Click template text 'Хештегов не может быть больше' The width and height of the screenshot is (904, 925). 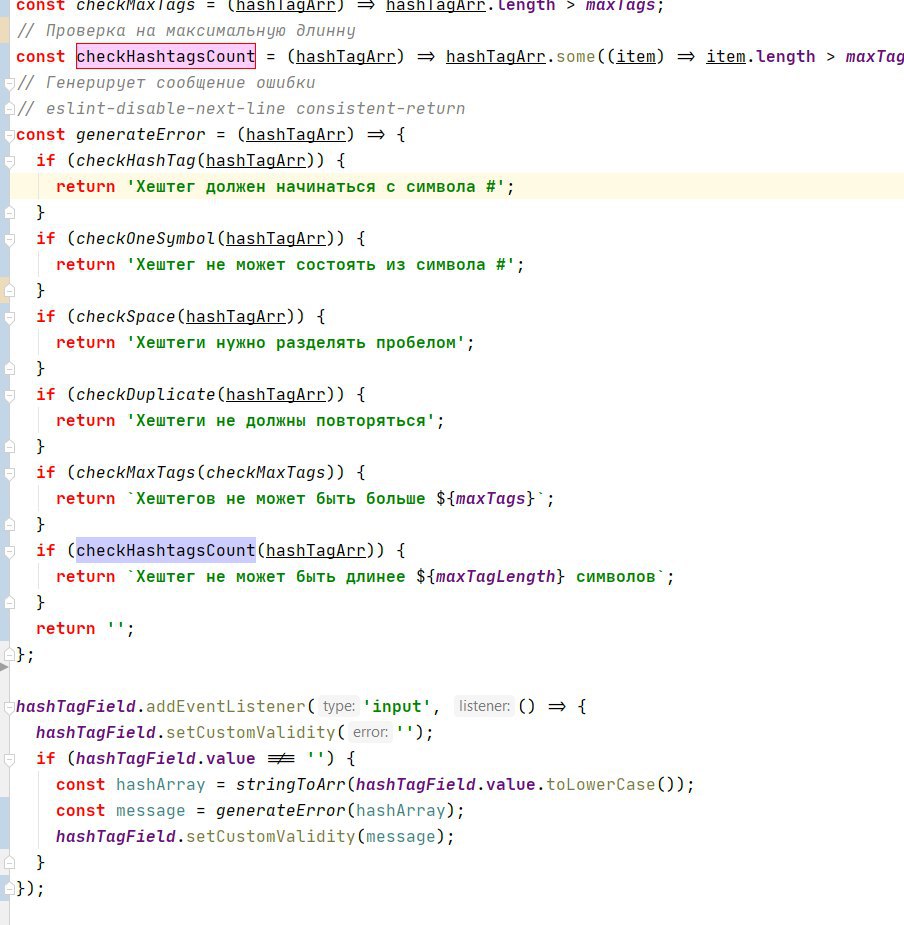280,498
